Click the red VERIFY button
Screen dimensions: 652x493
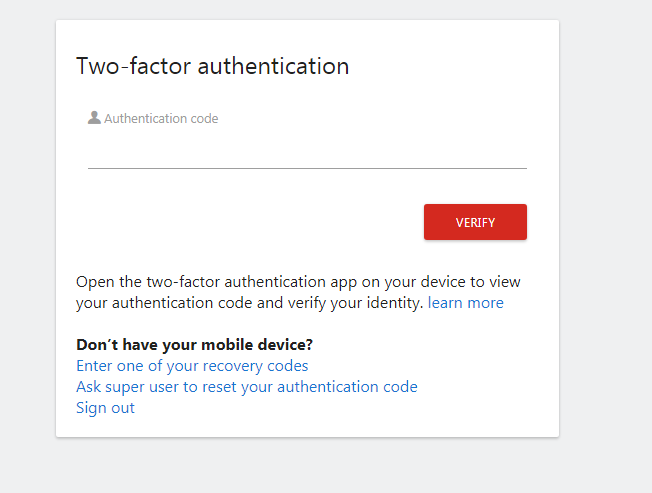pyautogui.click(x=475, y=222)
